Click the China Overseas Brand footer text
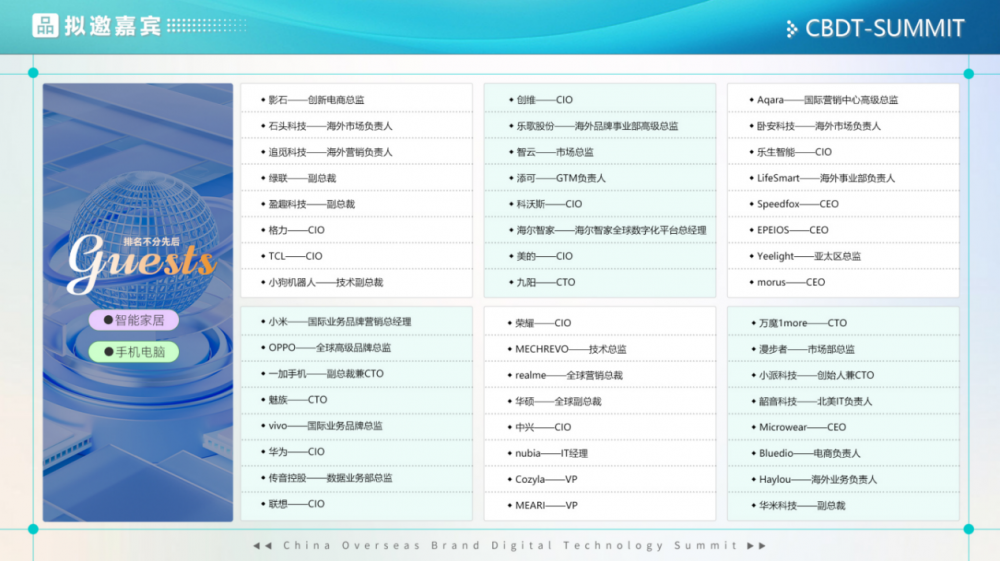This screenshot has width=1000, height=561. 510,546
